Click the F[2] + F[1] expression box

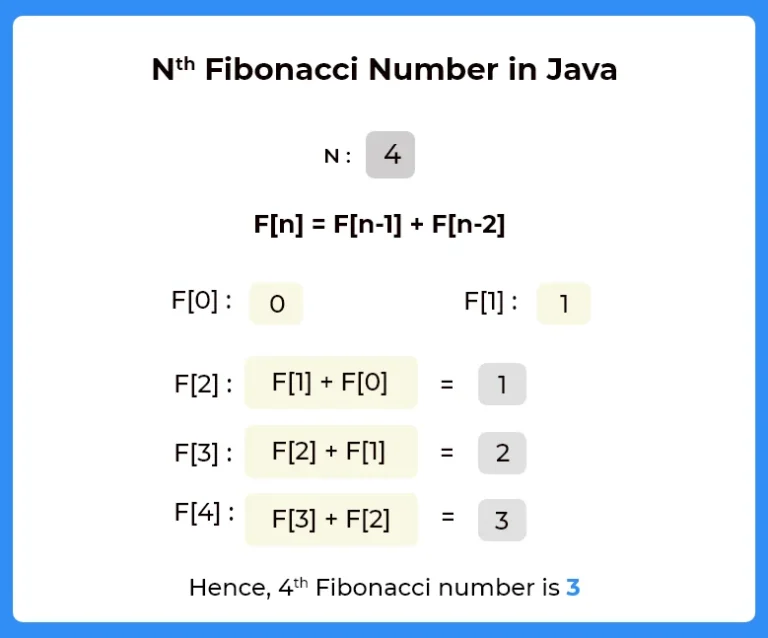coord(331,451)
